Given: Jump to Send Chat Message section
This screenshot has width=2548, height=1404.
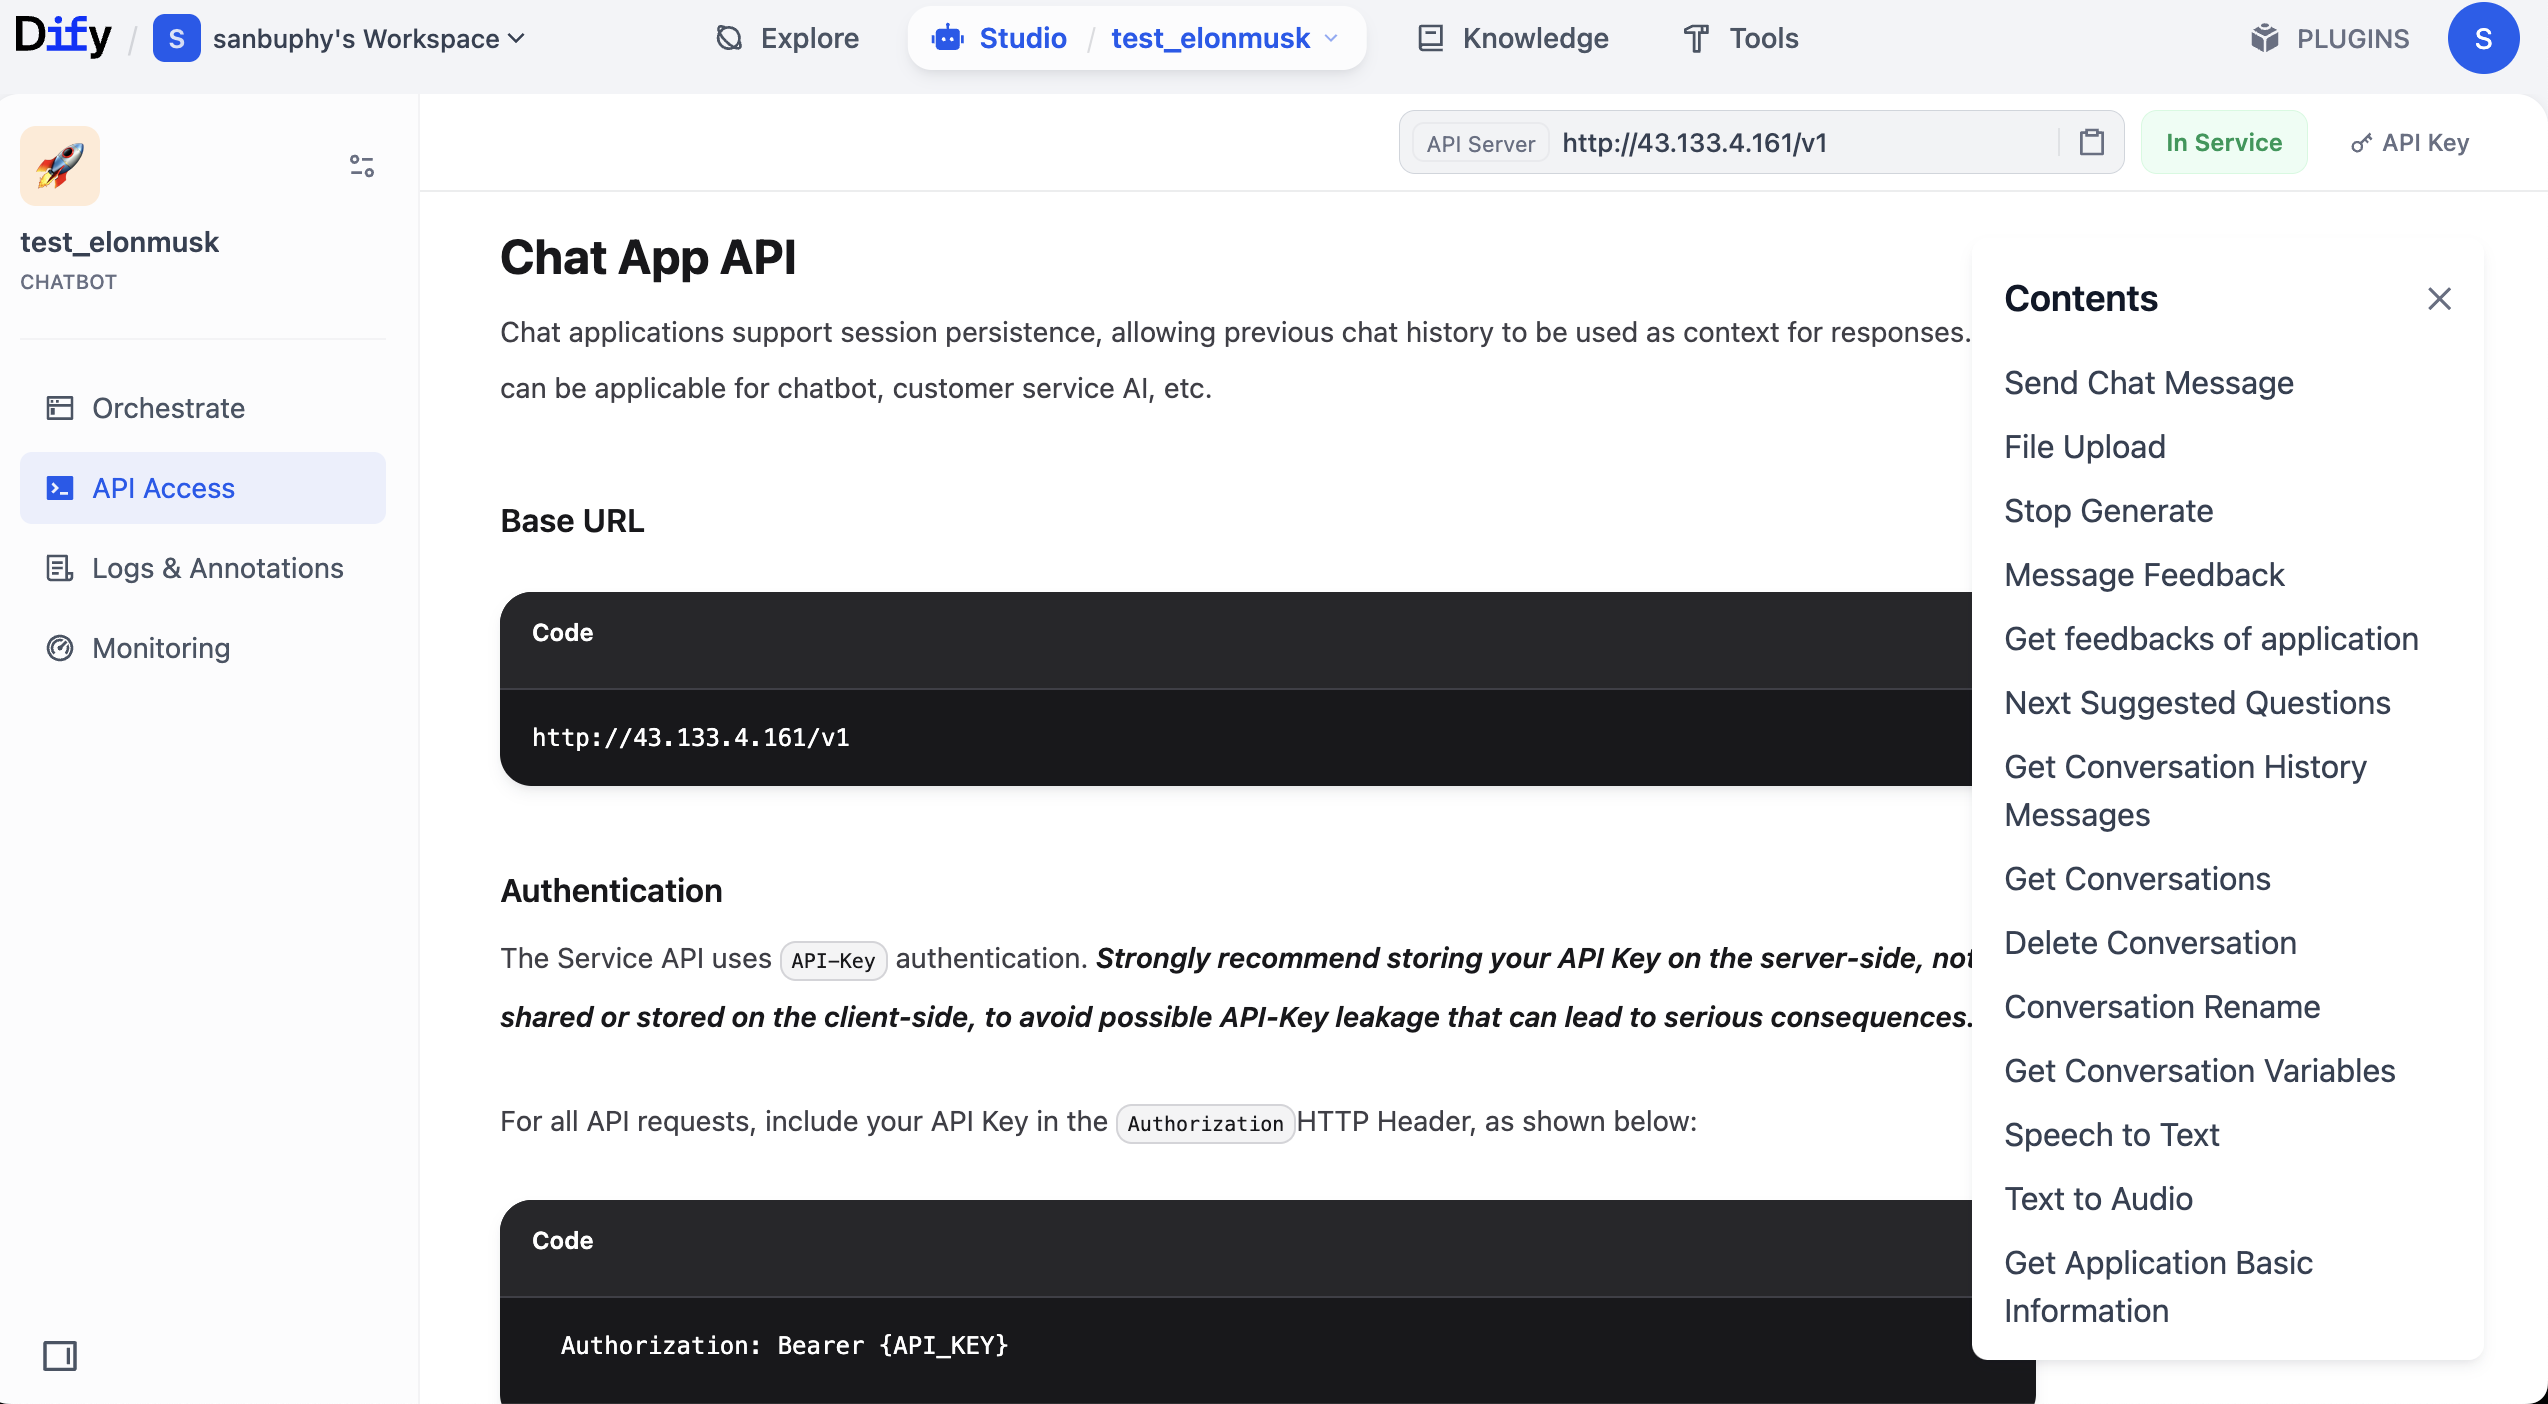Looking at the screenshot, I should [x=2148, y=383].
